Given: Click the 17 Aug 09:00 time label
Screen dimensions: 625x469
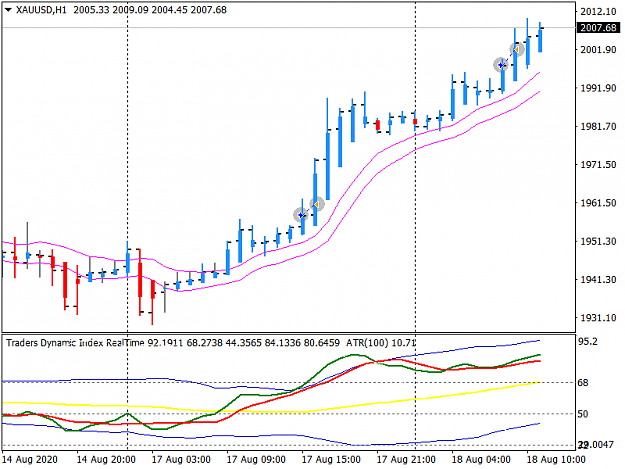Looking at the screenshot, I should [x=256, y=459].
